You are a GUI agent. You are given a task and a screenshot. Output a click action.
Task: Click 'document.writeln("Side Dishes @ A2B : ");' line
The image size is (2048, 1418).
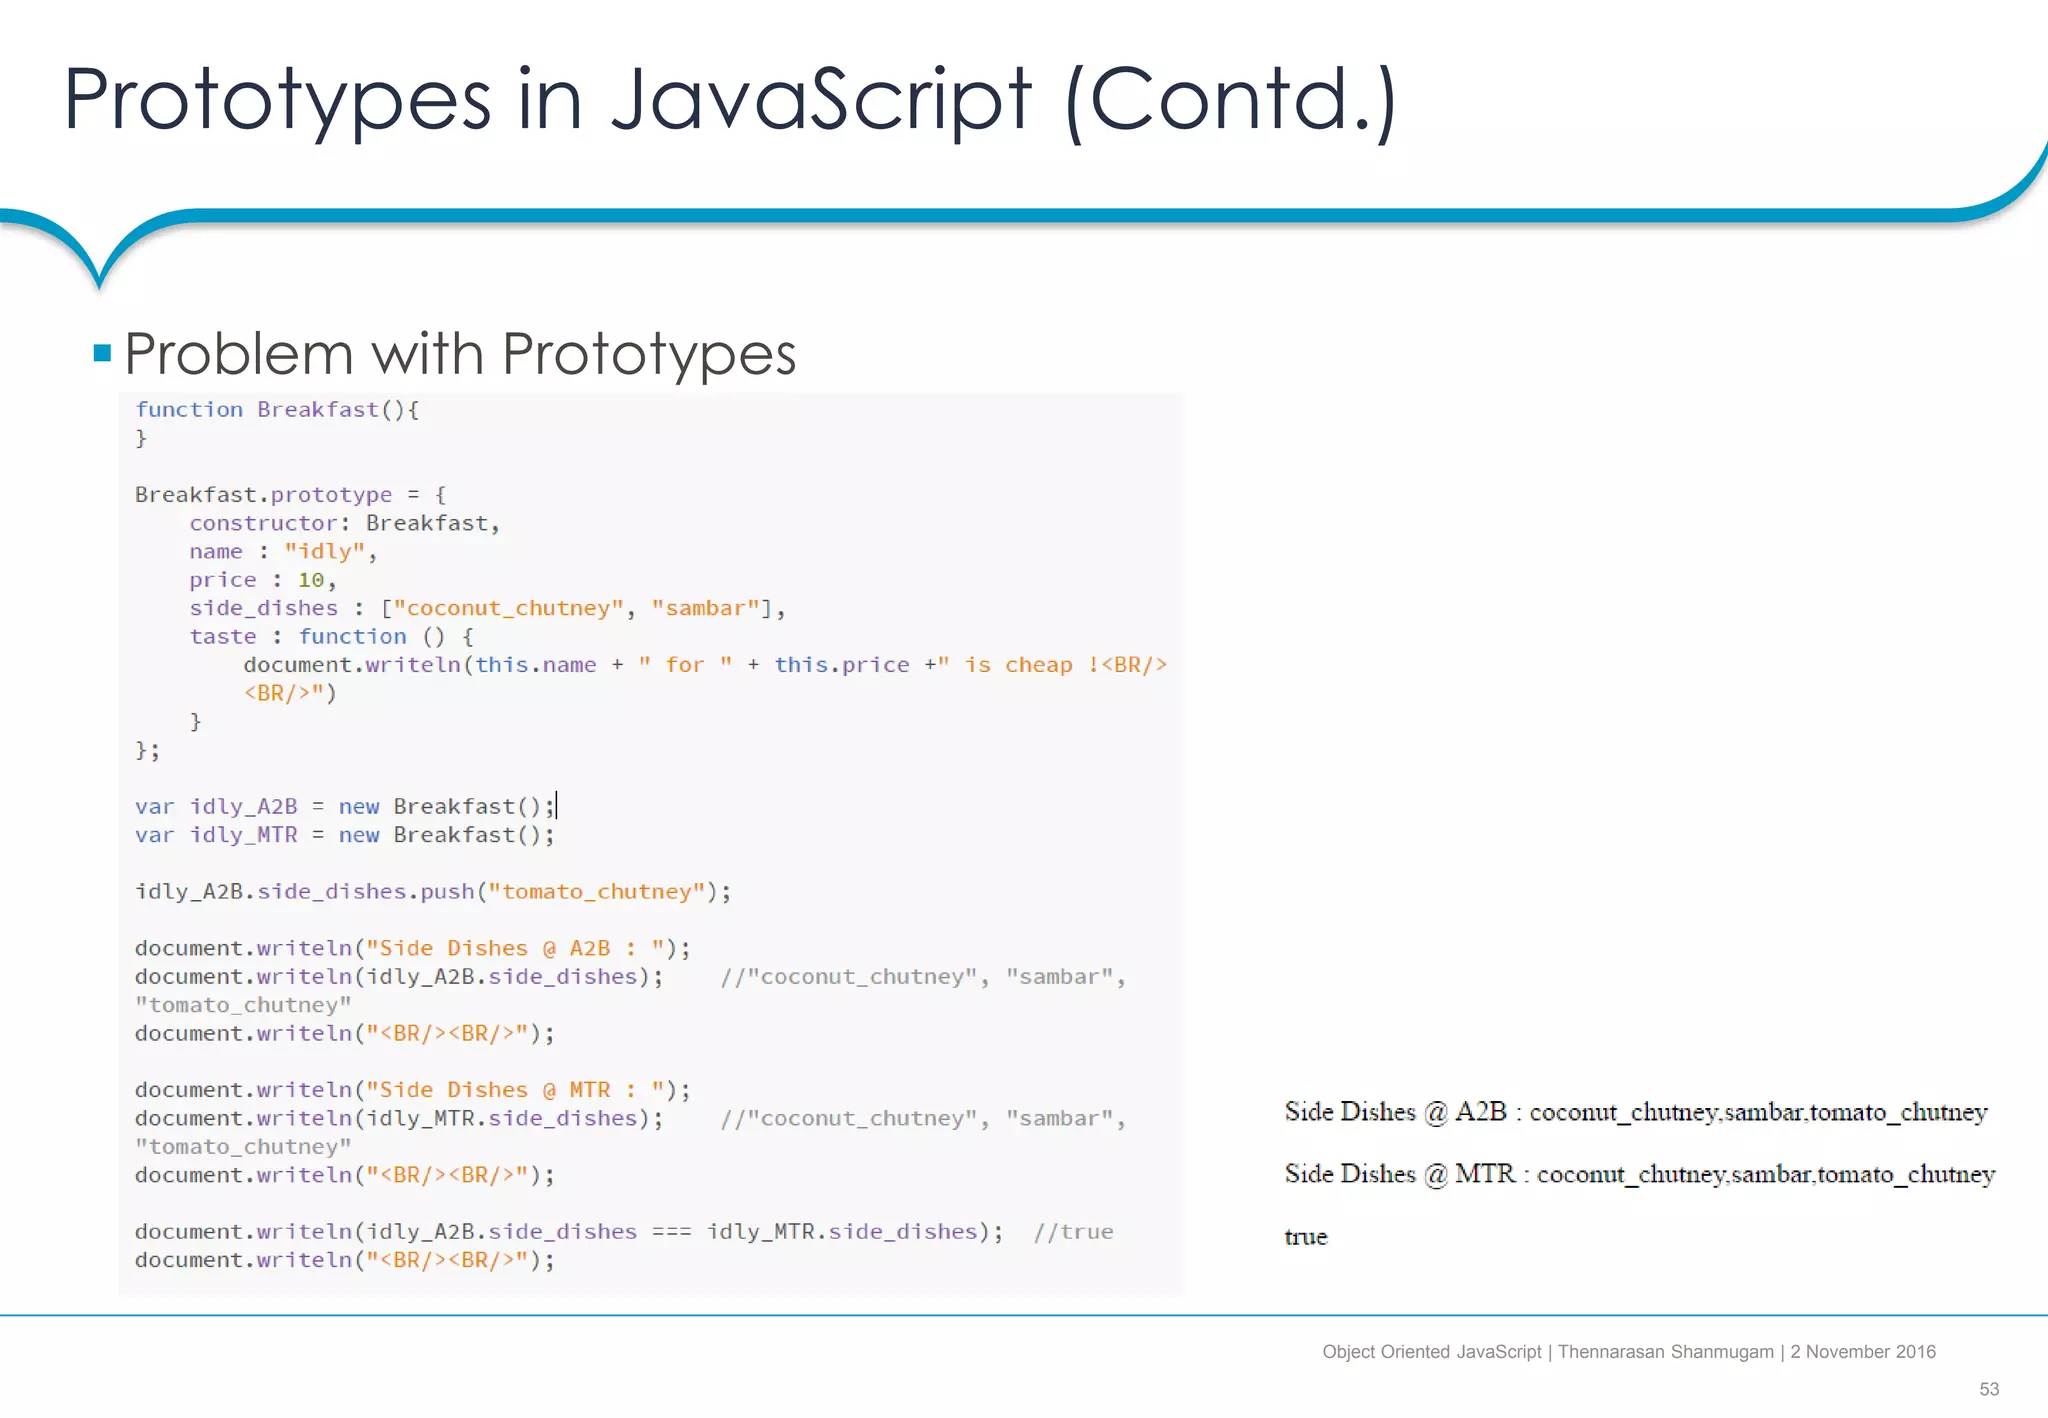412,948
